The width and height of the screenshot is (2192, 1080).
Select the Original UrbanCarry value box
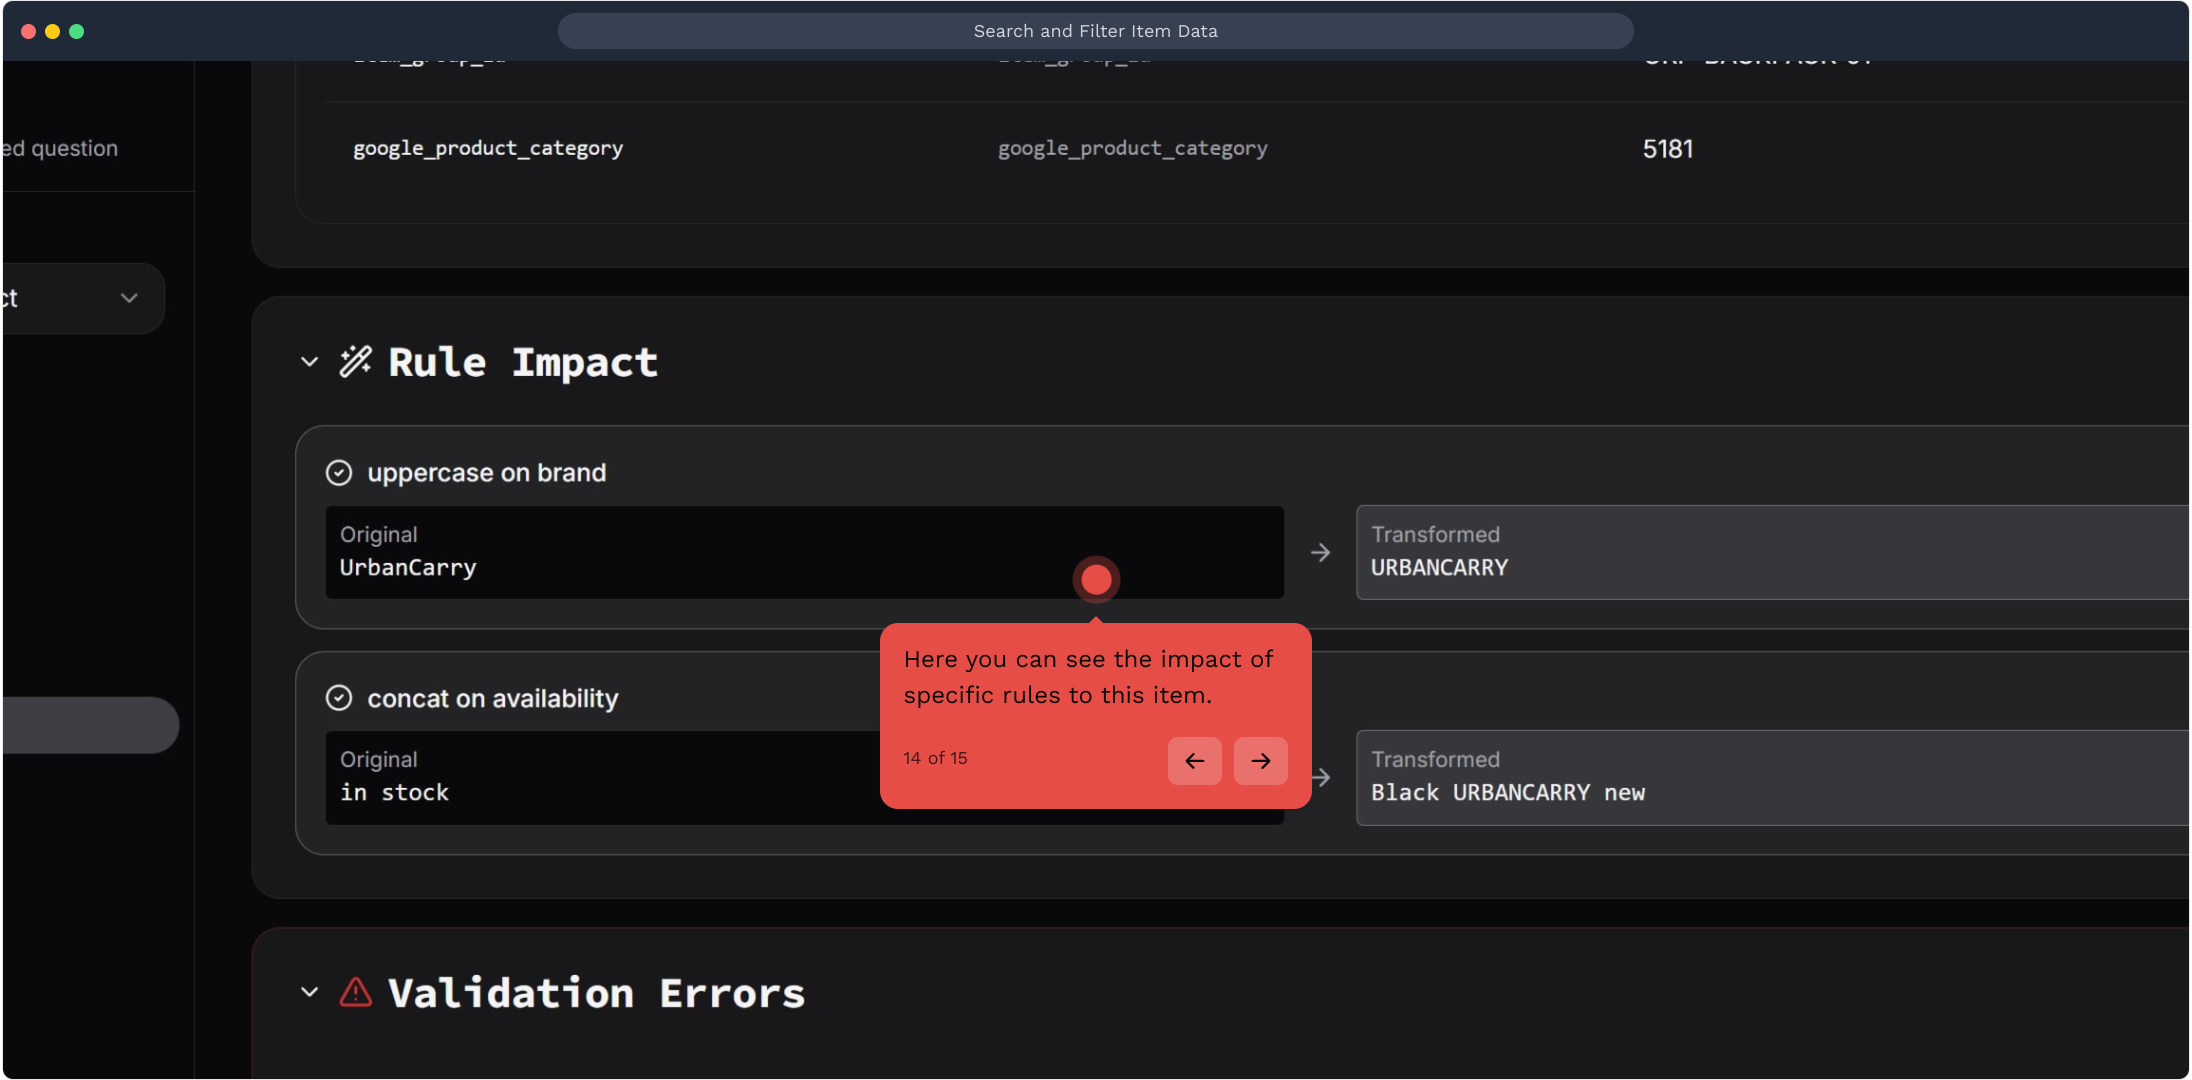coord(700,553)
